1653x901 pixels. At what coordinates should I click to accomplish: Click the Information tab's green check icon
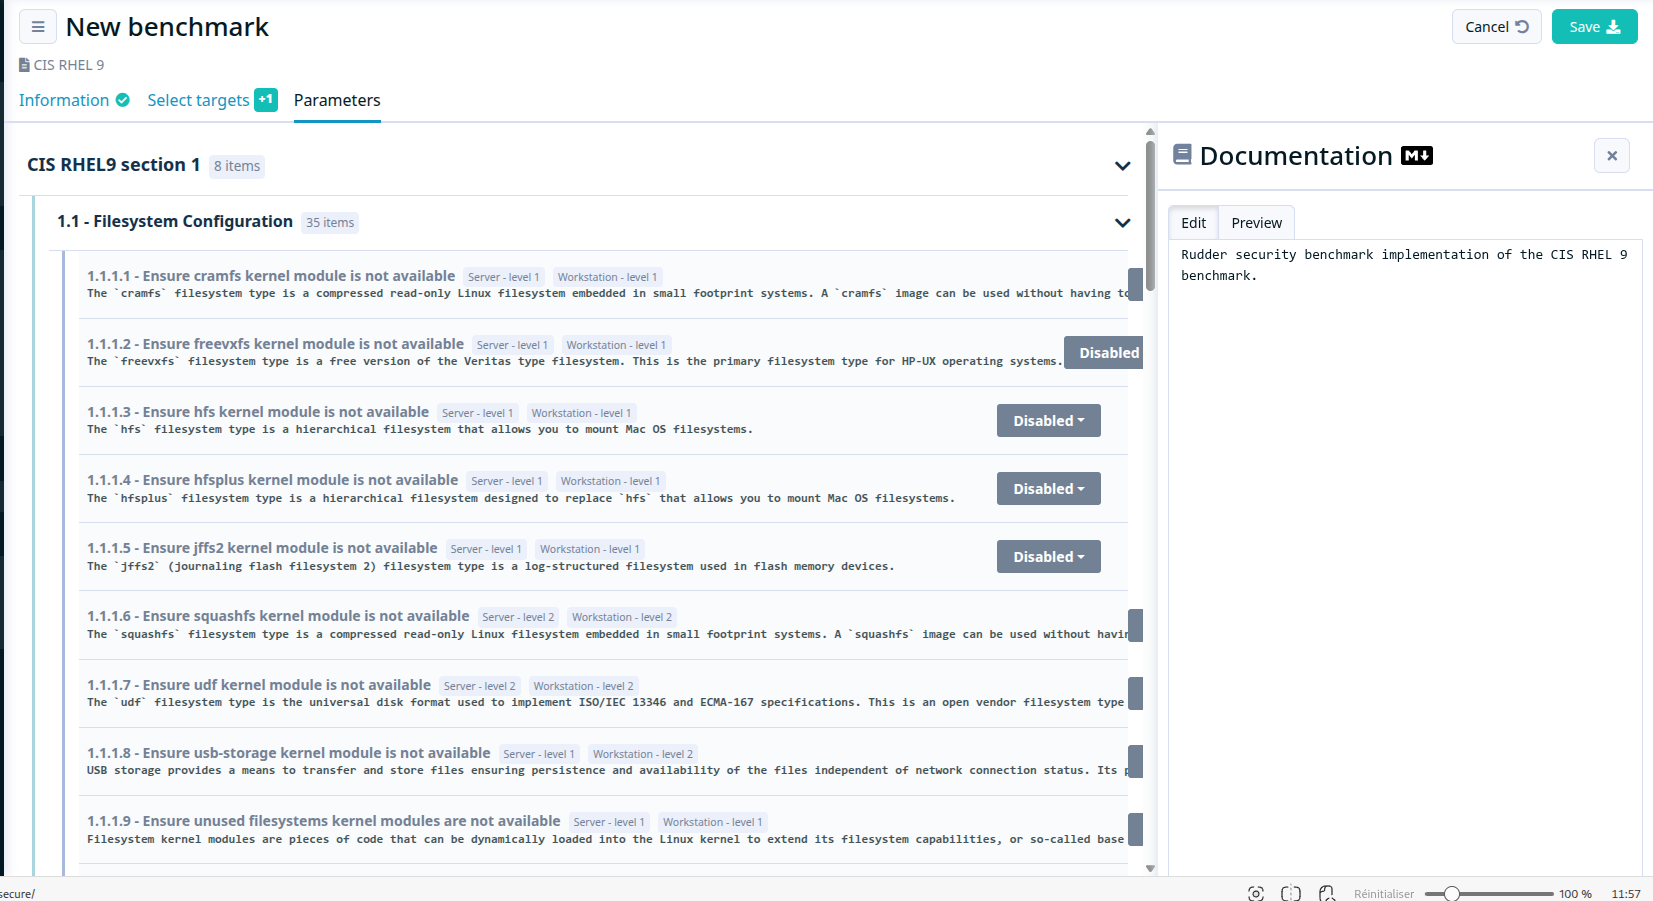[x=123, y=100]
